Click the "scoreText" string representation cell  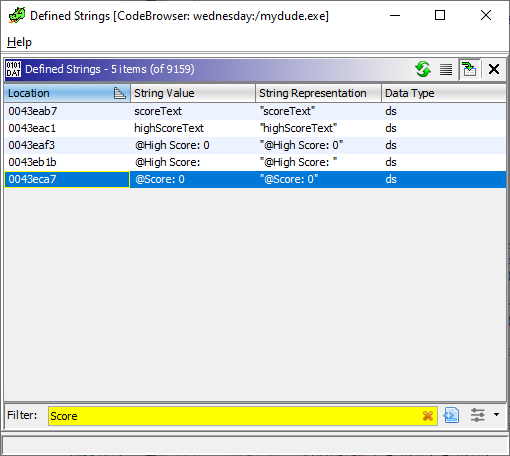[x=287, y=111]
